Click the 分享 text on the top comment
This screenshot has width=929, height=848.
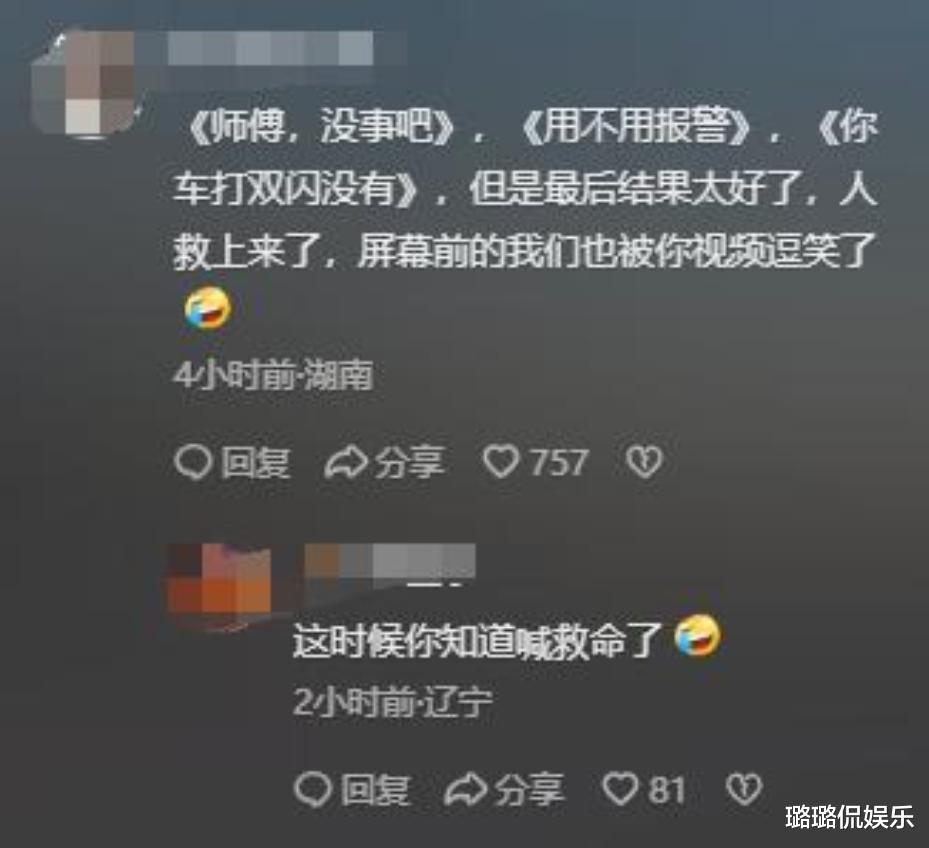click(409, 462)
